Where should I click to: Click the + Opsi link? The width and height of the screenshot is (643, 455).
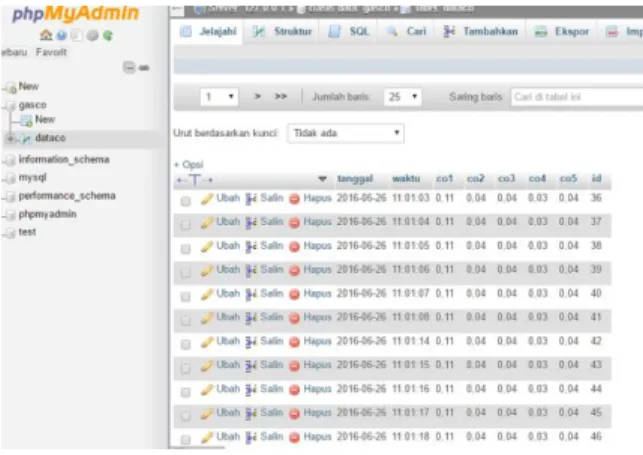189,164
